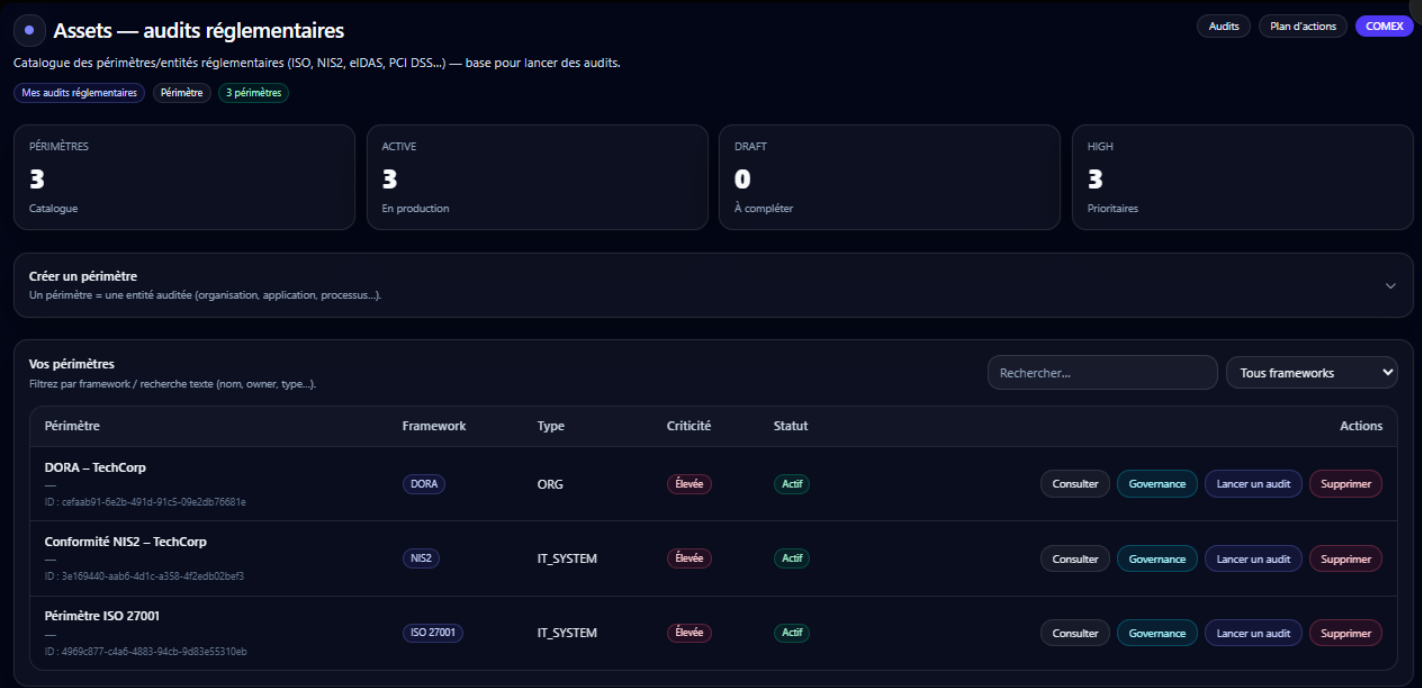This screenshot has height=688, width=1422.
Task: Click the Périmètre ISO 27001 name
Action: click(102, 616)
